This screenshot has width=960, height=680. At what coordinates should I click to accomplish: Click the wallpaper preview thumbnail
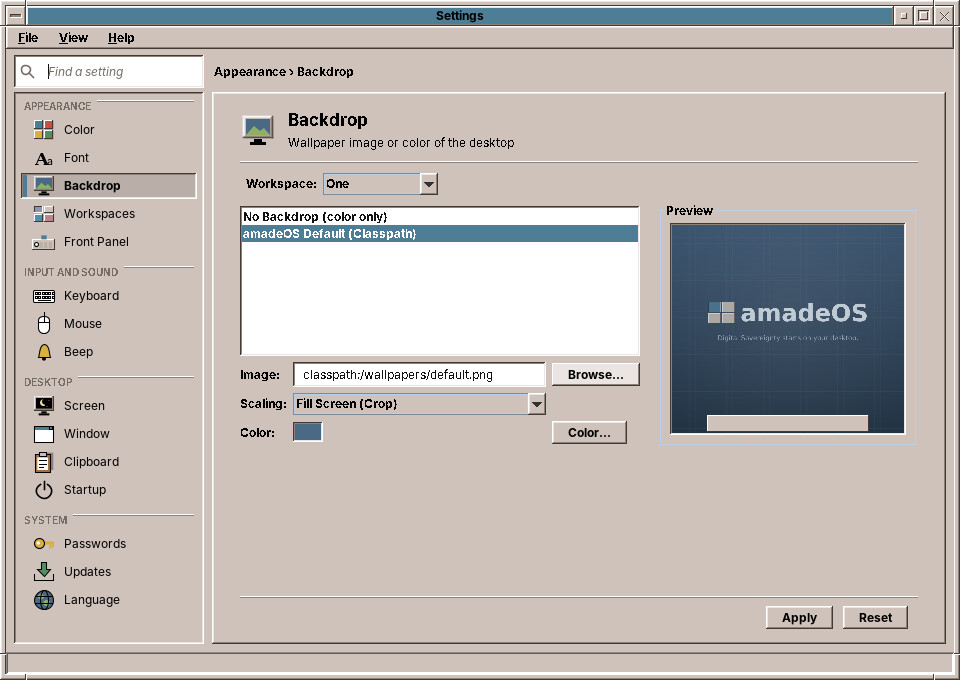tap(788, 329)
